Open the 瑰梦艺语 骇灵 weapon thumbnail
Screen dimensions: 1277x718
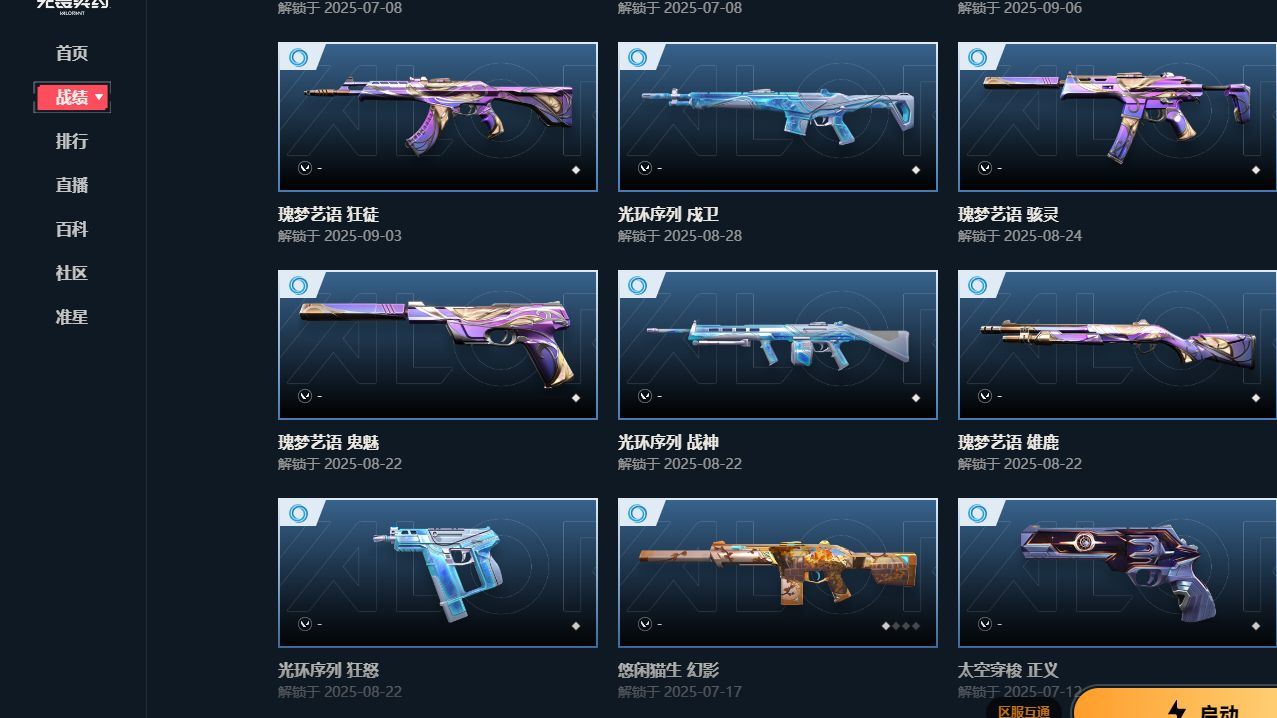[1117, 117]
